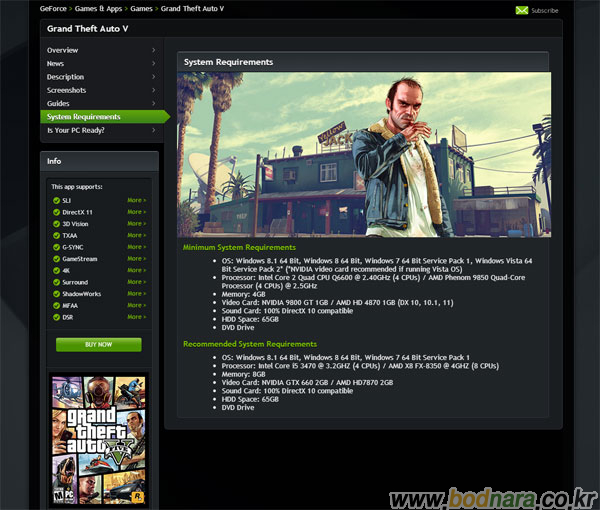Click the green check icon next to 4K
Image resolution: width=600 pixels, height=510 pixels.
point(56,270)
